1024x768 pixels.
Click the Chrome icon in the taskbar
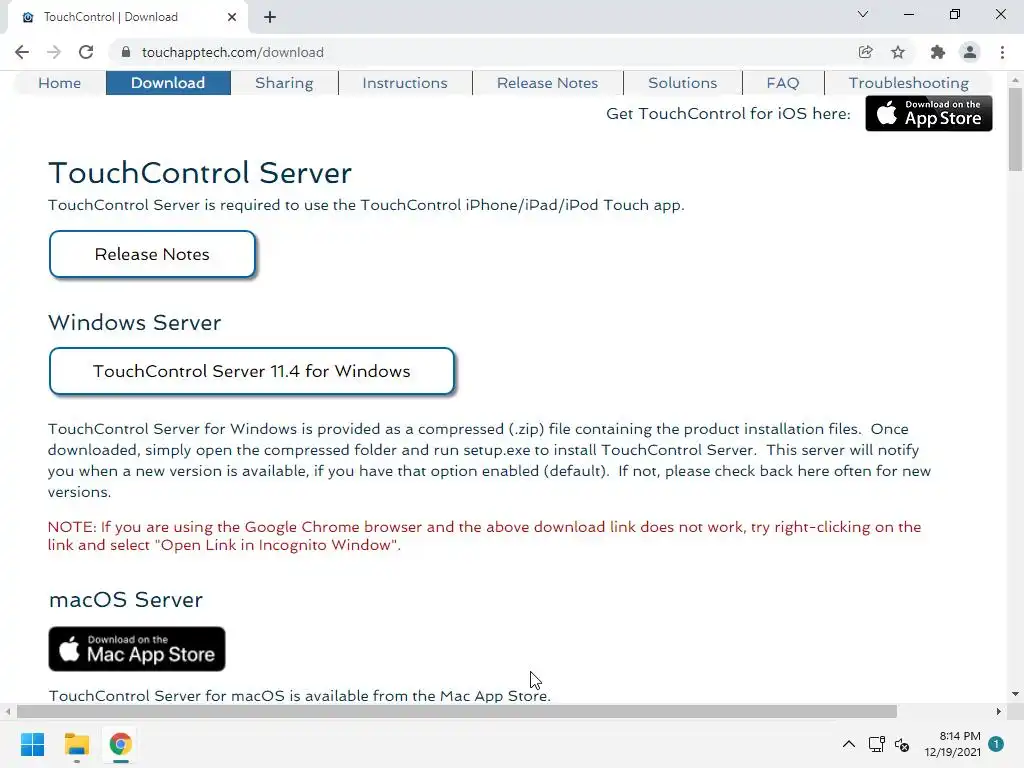click(x=120, y=744)
